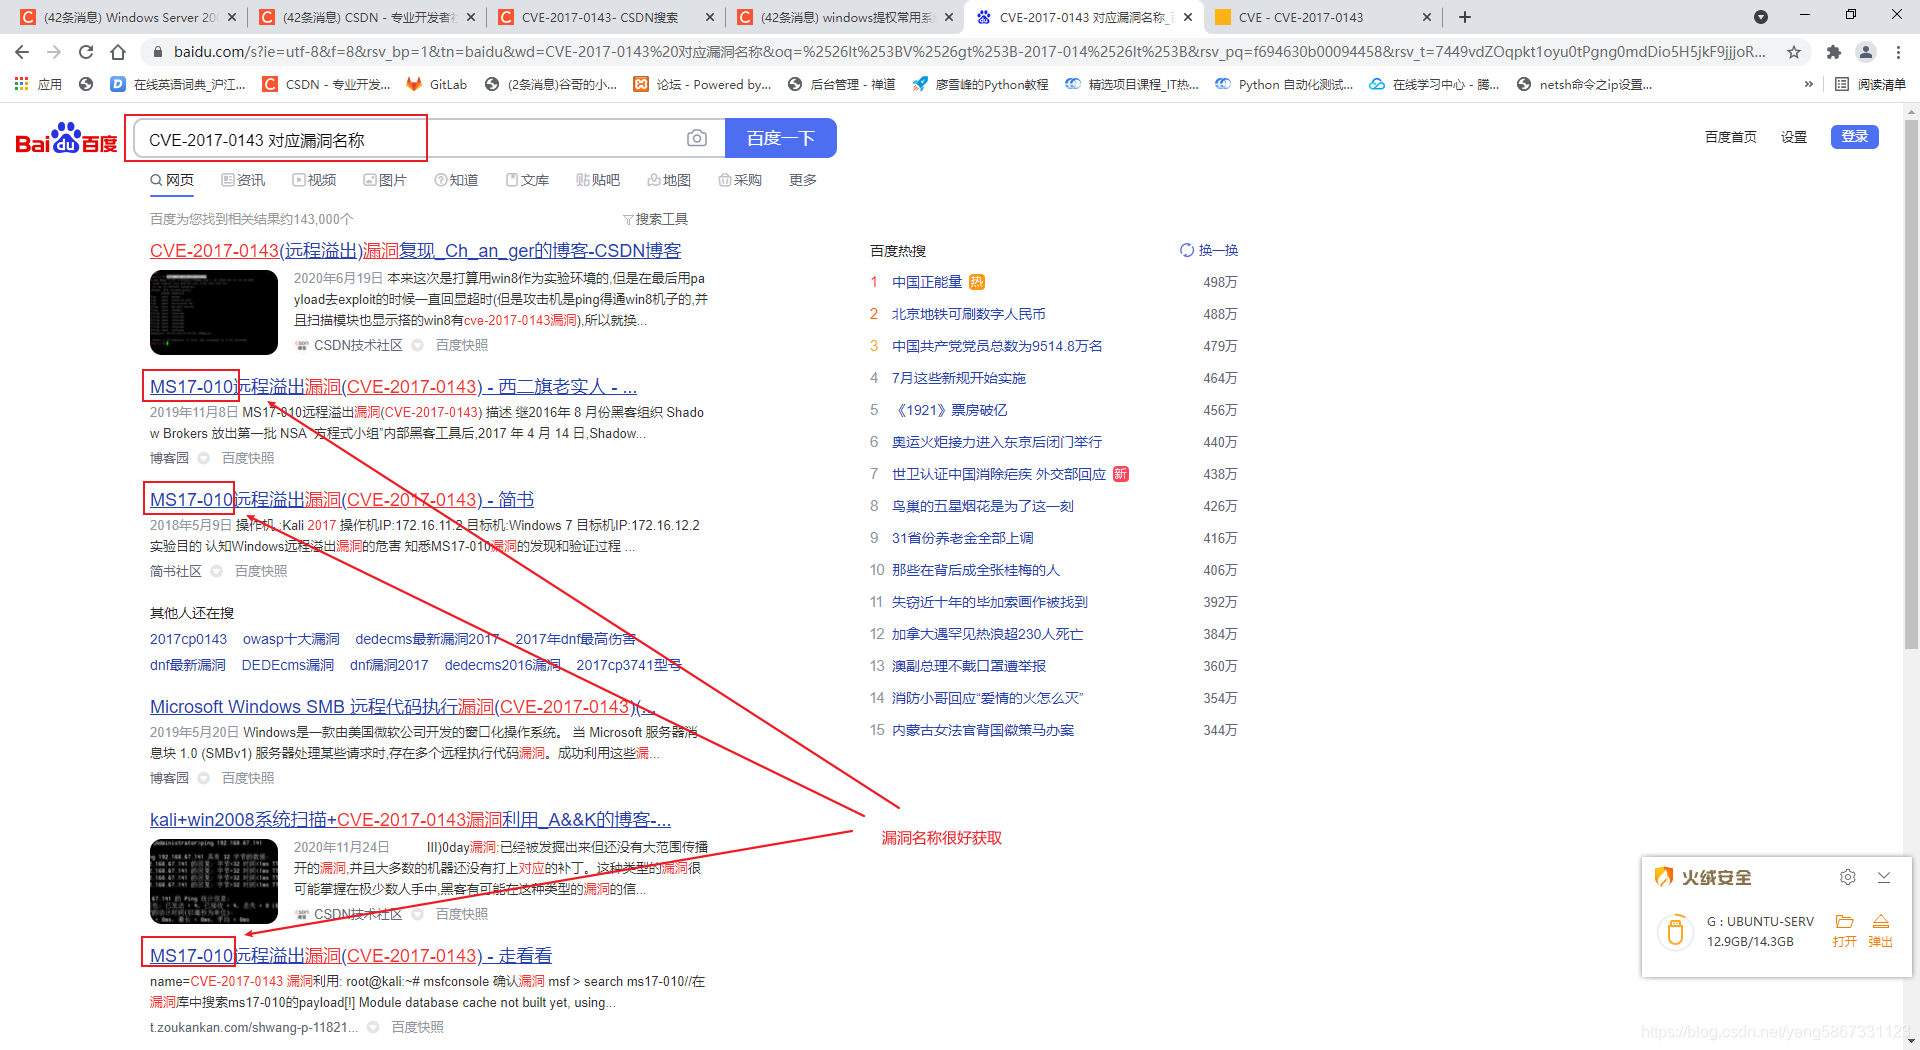Image resolution: width=1920 pixels, height=1050 pixels.
Task: Open kali+win2008系统扫描 result link
Action: [x=410, y=819]
